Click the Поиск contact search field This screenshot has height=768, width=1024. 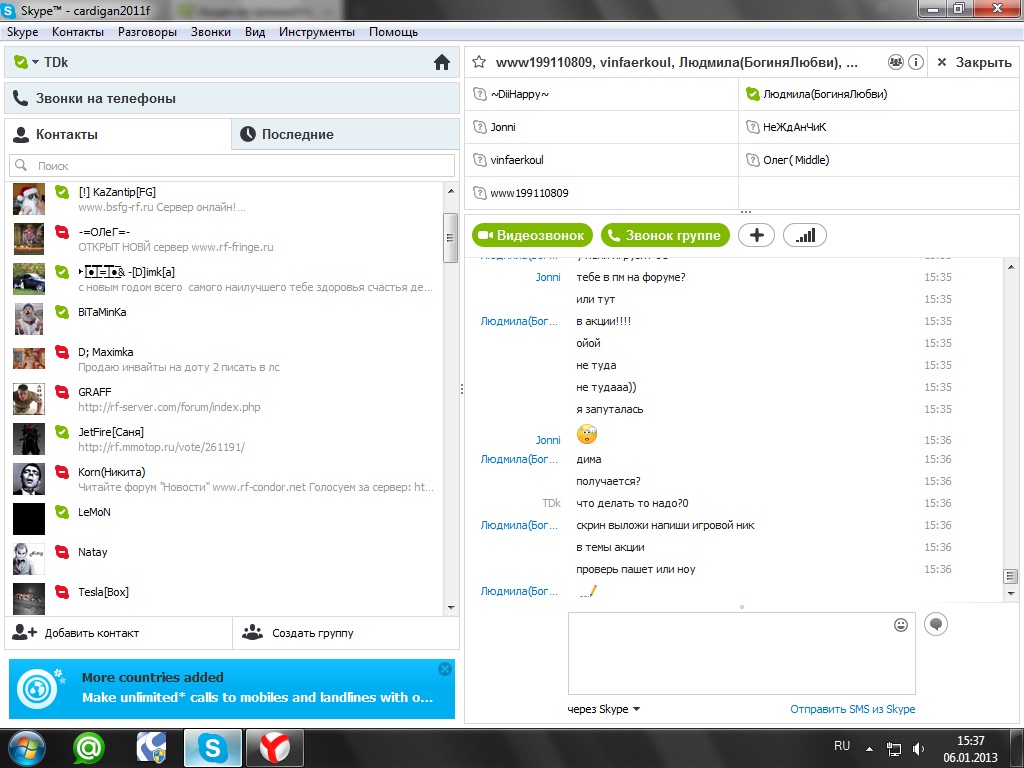click(232, 165)
